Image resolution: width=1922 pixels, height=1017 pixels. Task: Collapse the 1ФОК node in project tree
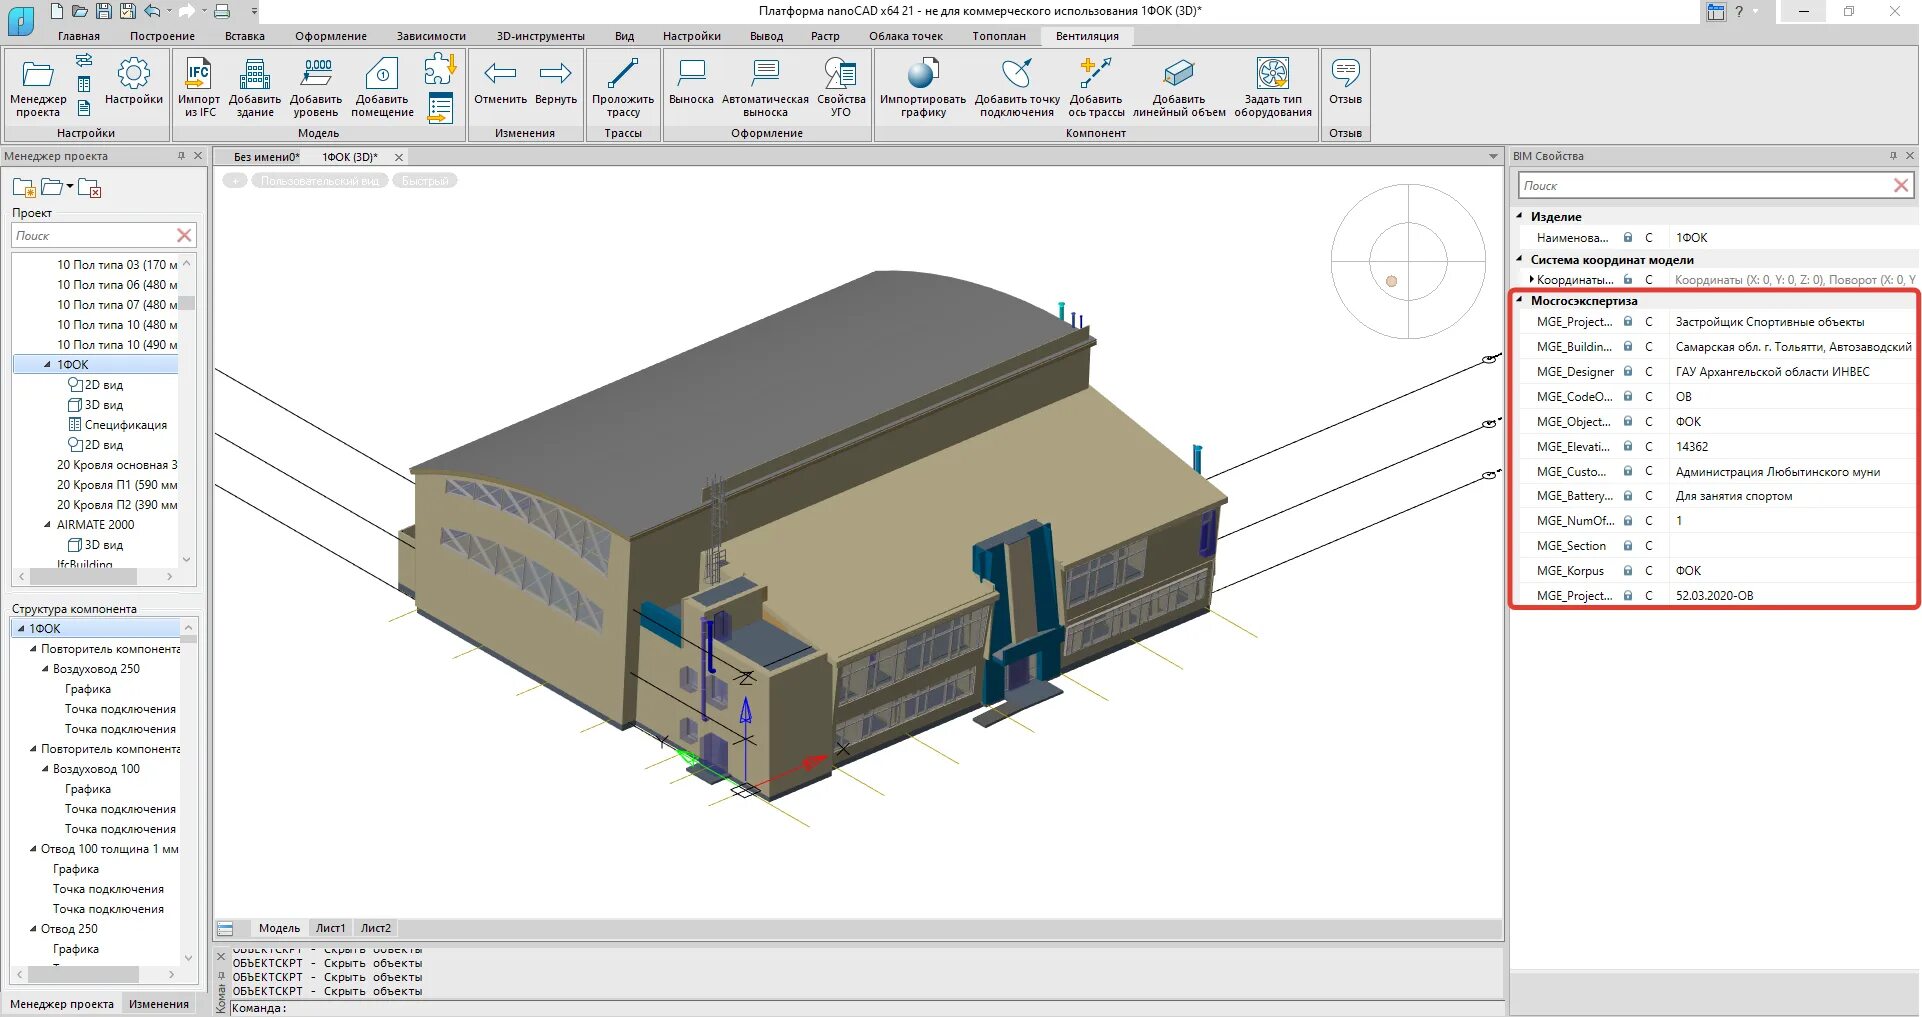47,365
